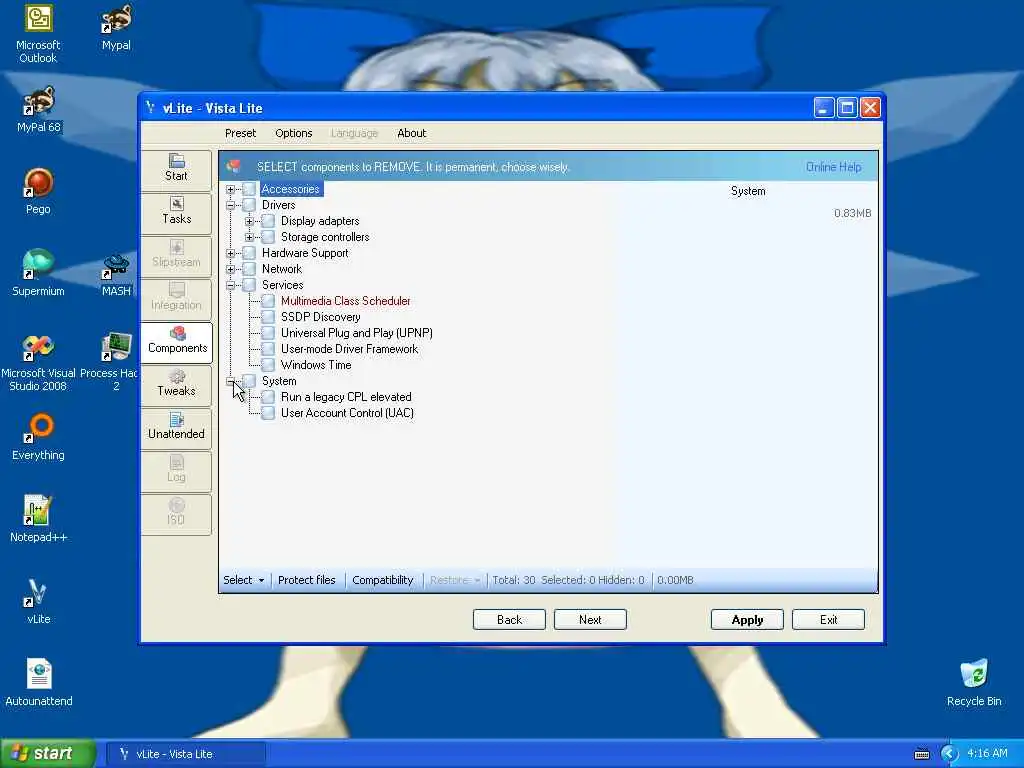The width and height of the screenshot is (1024, 768).
Task: Click ISO sidebar entry
Action: click(176, 513)
